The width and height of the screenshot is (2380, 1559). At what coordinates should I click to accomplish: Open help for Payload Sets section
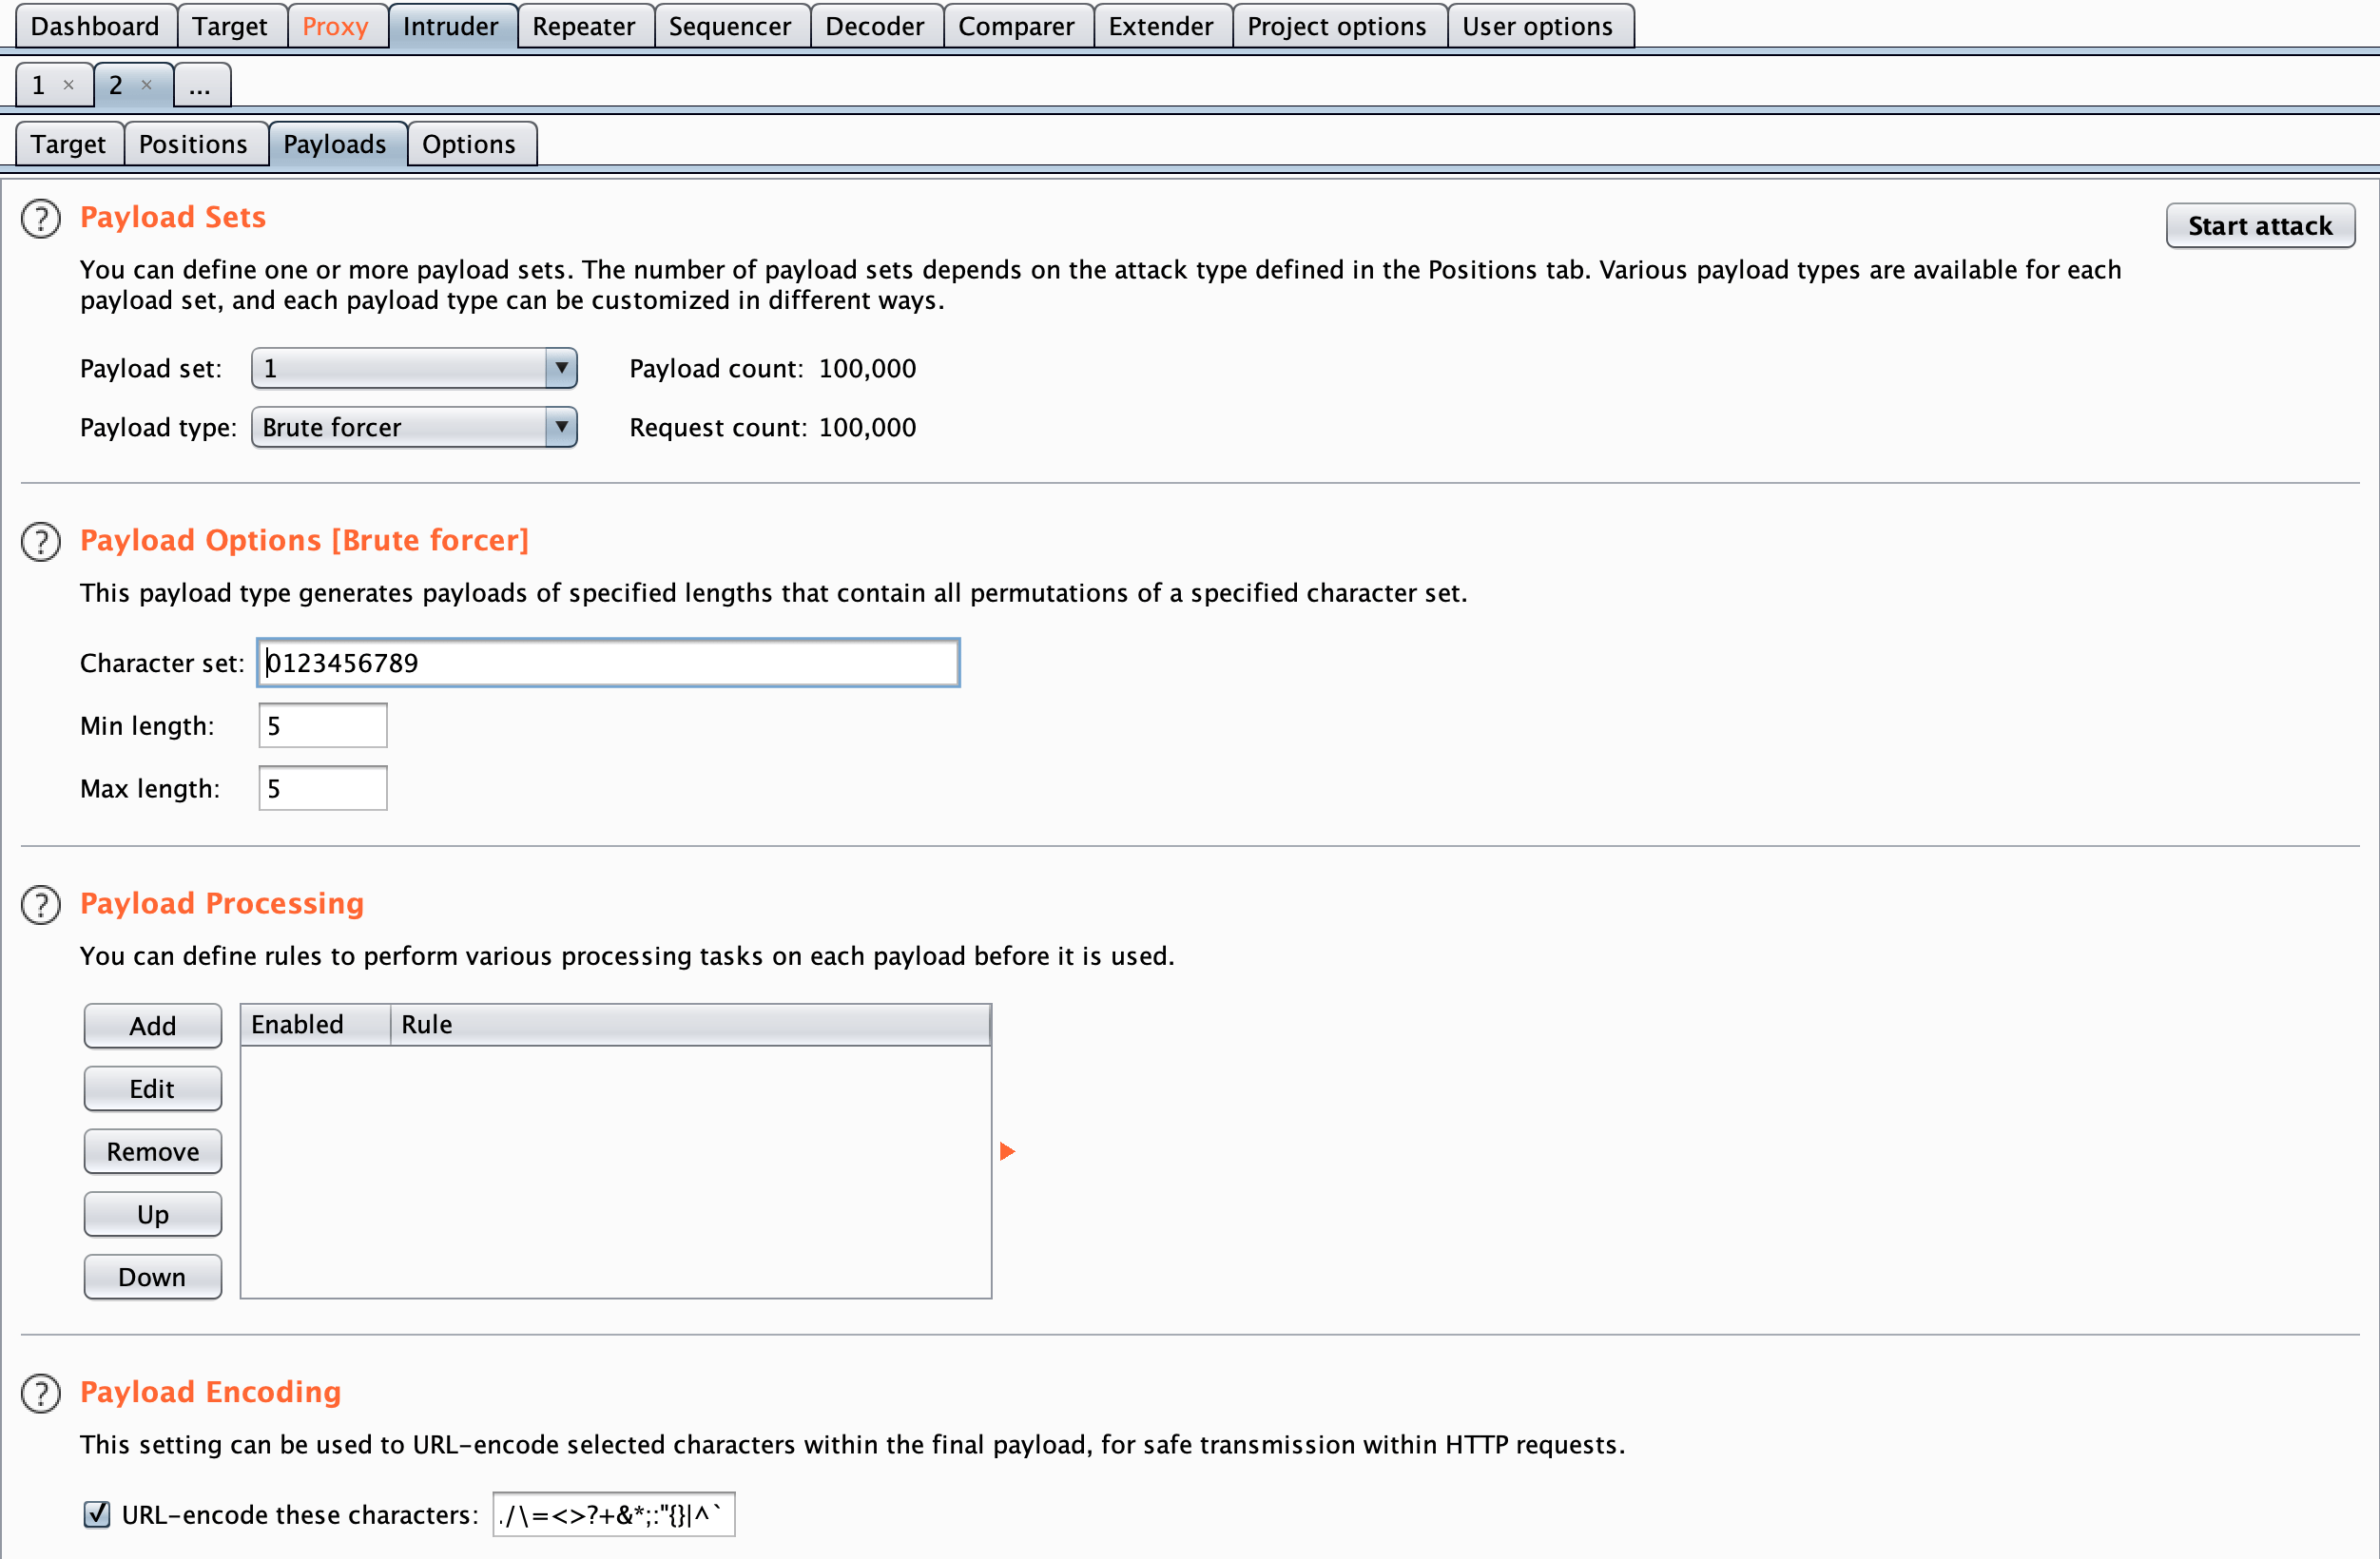41,218
